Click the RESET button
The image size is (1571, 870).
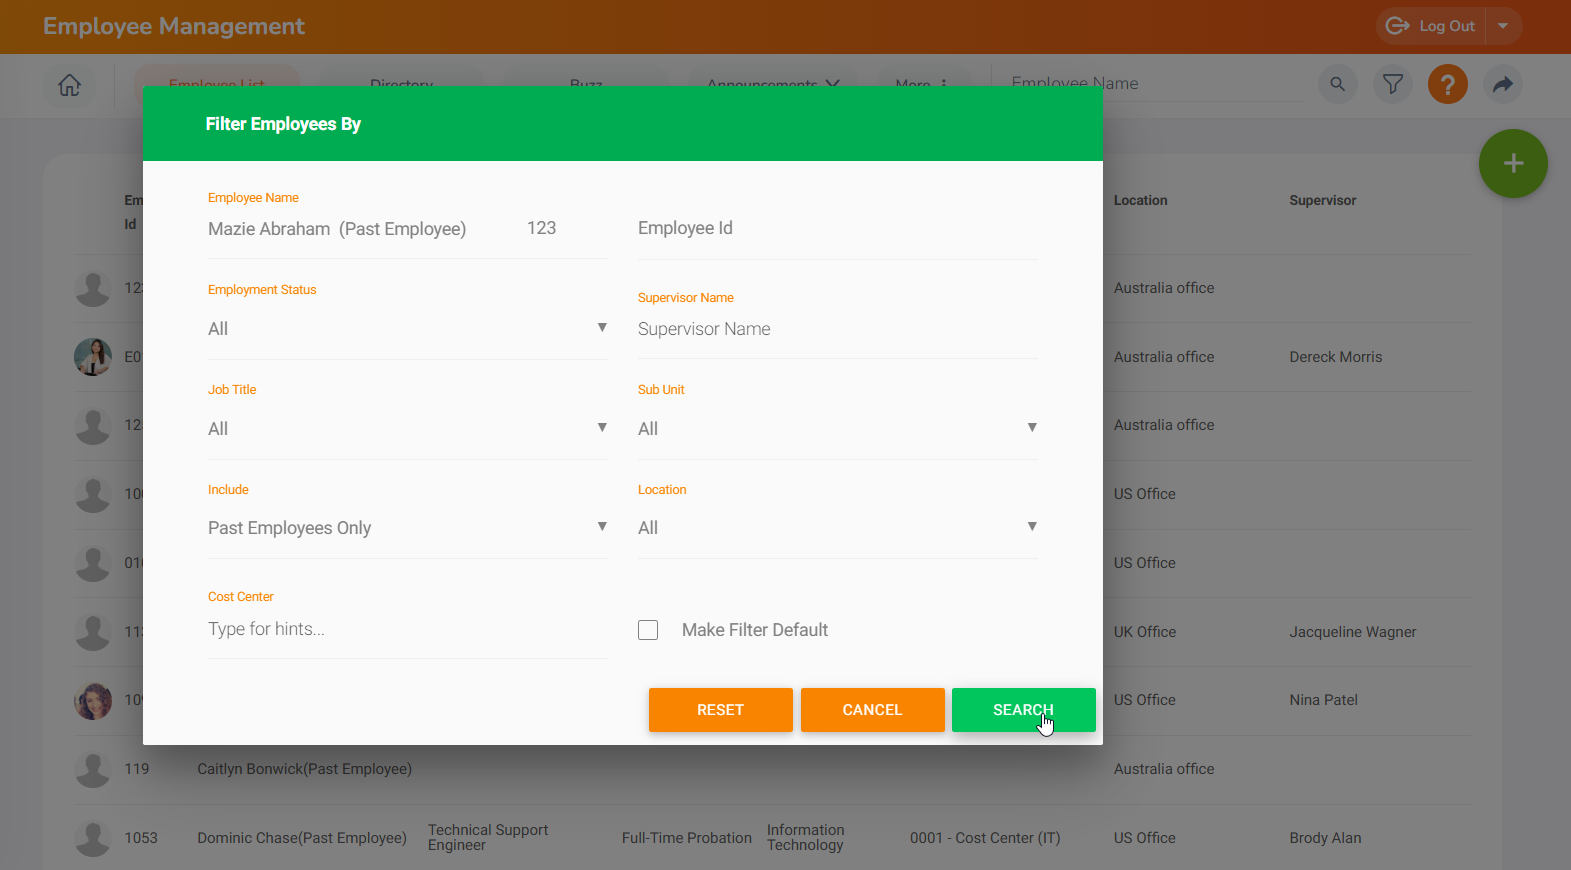click(x=720, y=710)
